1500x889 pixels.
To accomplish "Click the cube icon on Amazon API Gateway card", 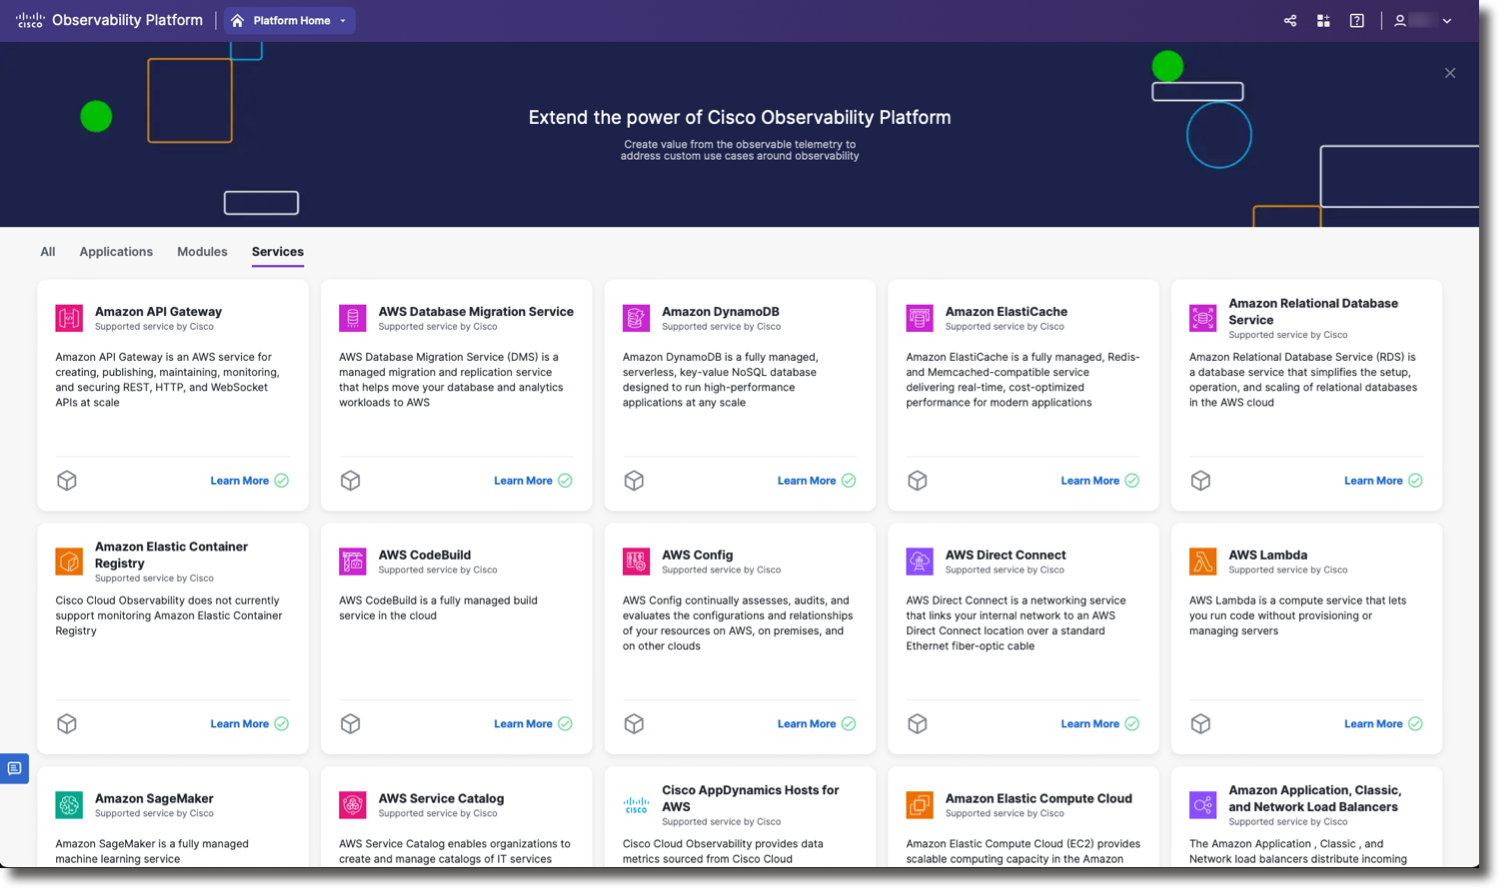I will 67,481.
